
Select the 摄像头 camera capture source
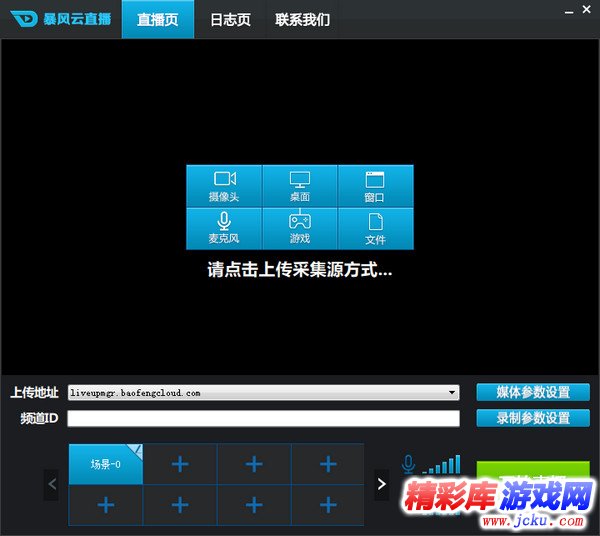point(223,186)
